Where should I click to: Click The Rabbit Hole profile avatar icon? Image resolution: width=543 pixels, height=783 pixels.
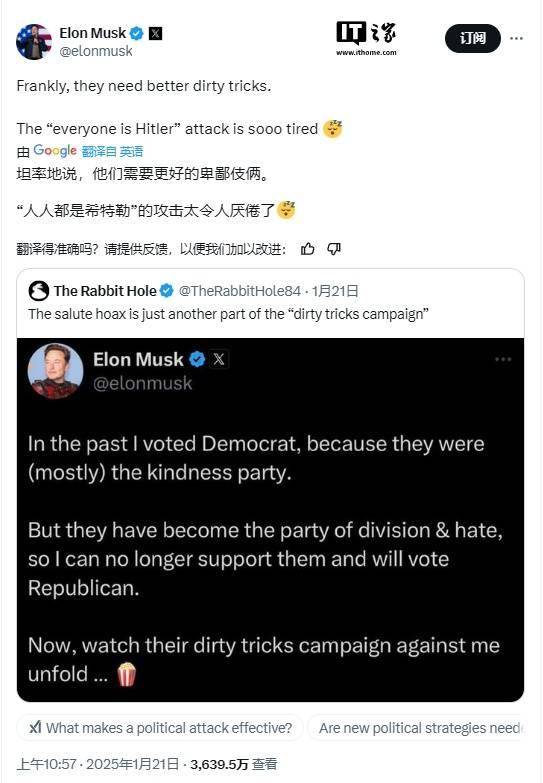(38, 291)
